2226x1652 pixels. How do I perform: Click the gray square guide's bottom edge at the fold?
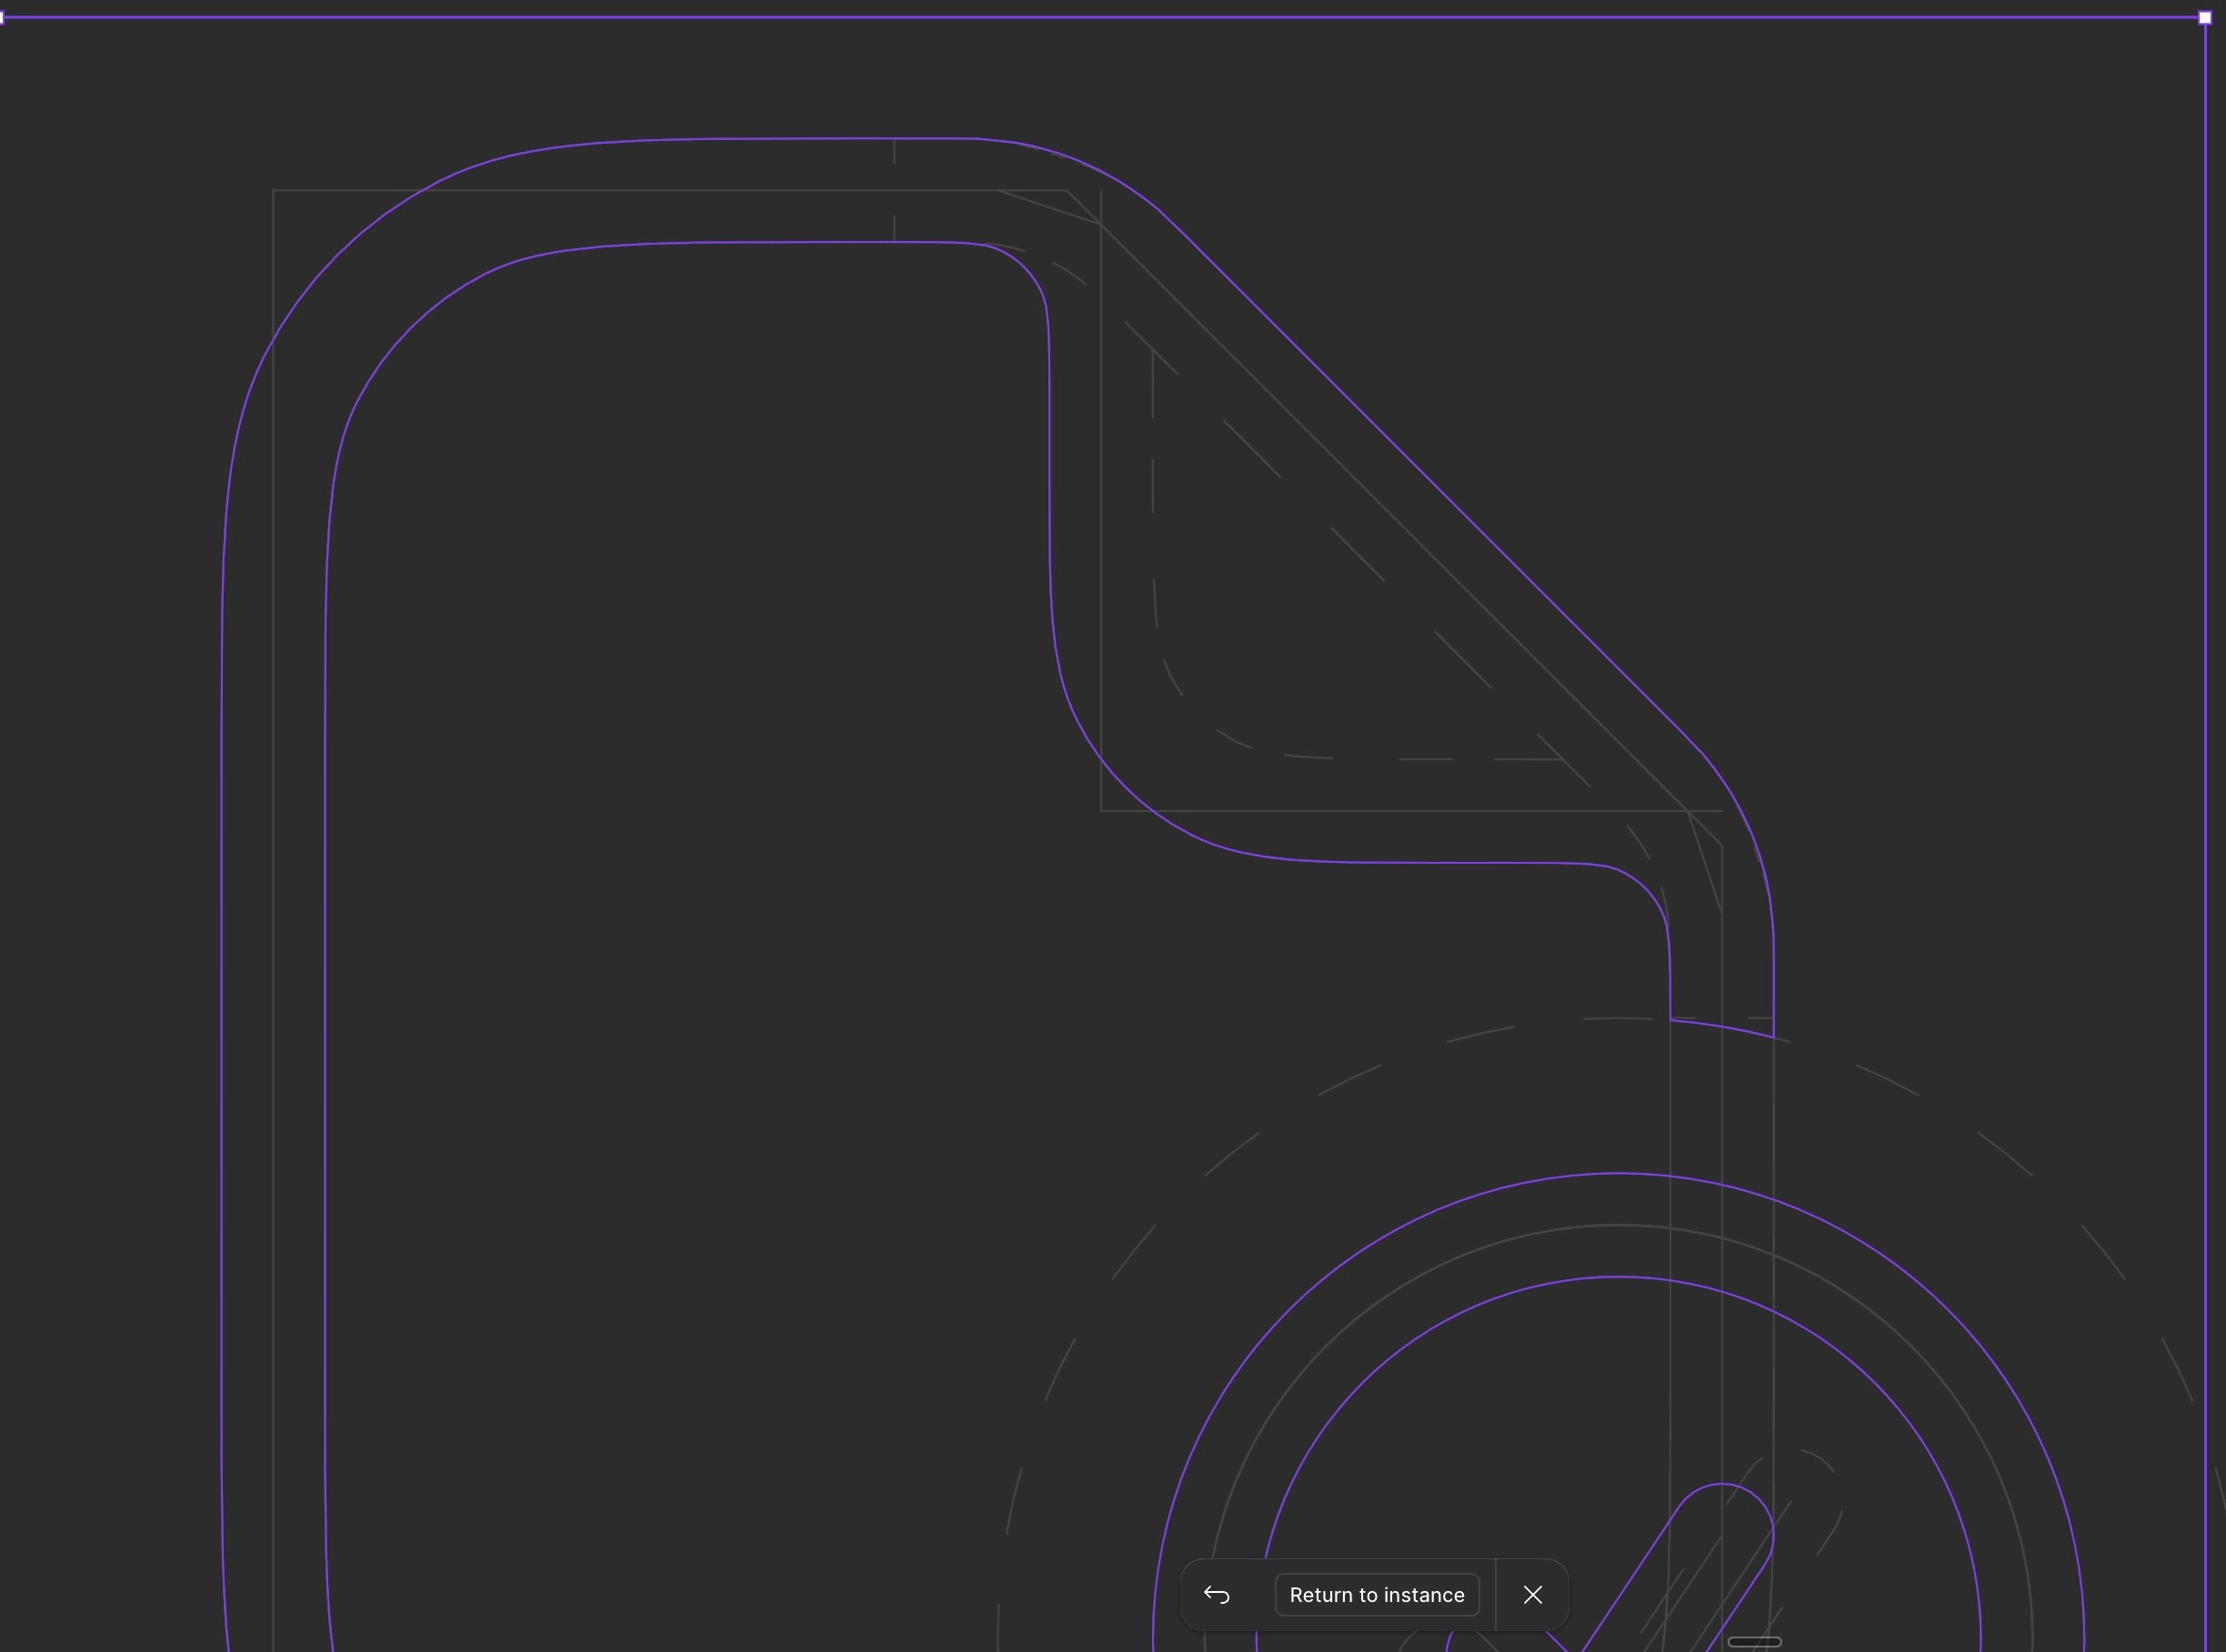pos(1400,811)
